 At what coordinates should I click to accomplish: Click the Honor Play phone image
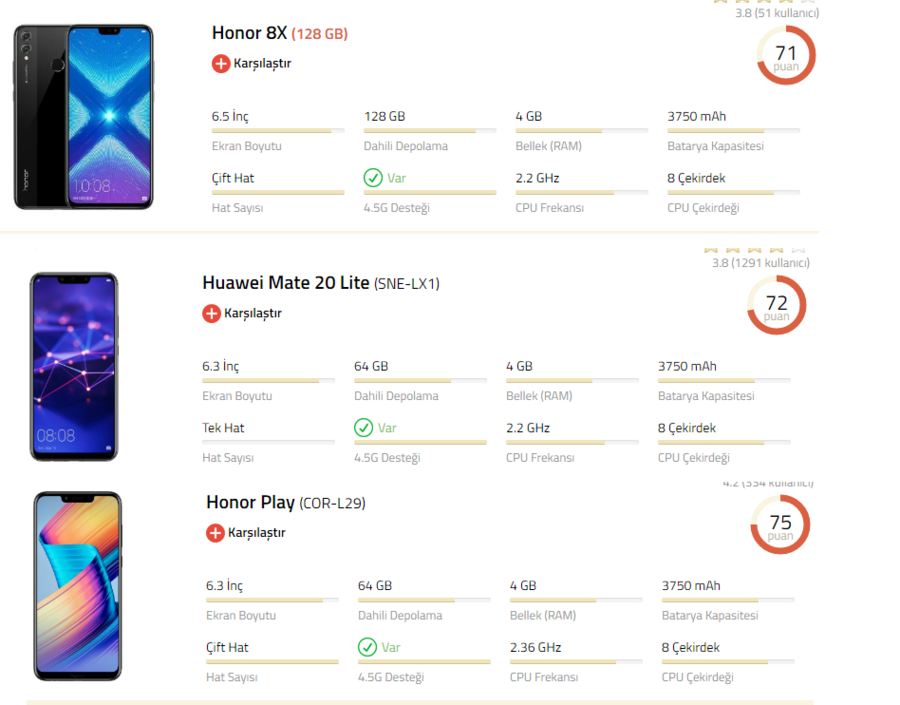click(x=77, y=586)
